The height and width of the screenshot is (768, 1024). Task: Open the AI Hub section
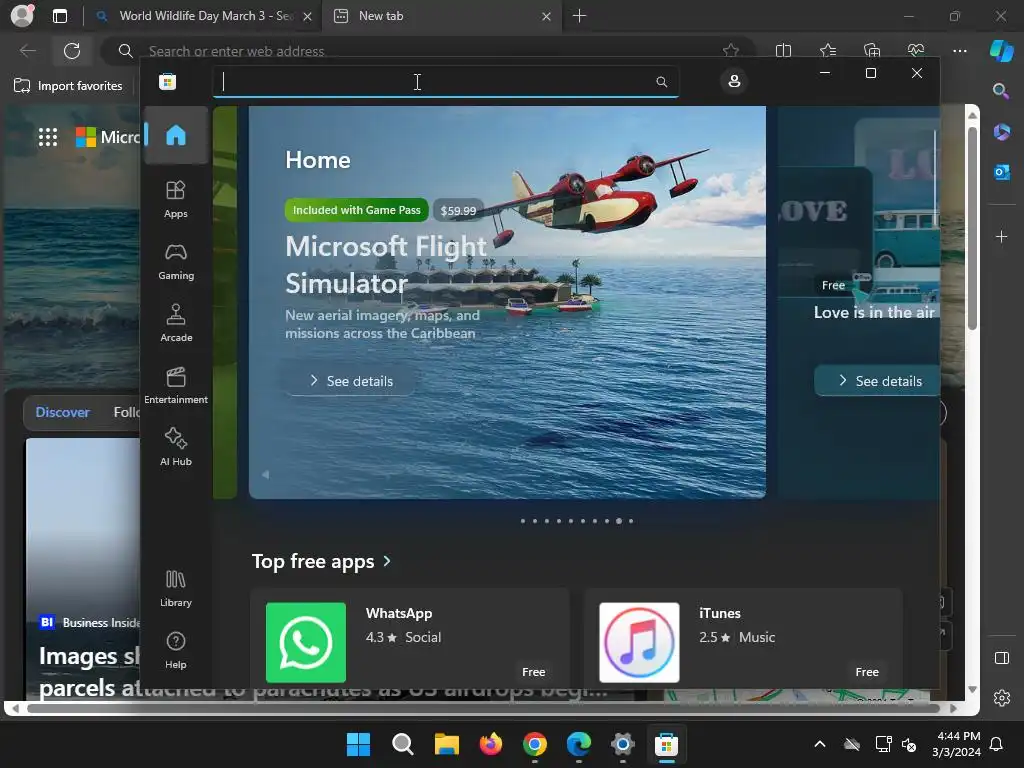click(176, 447)
